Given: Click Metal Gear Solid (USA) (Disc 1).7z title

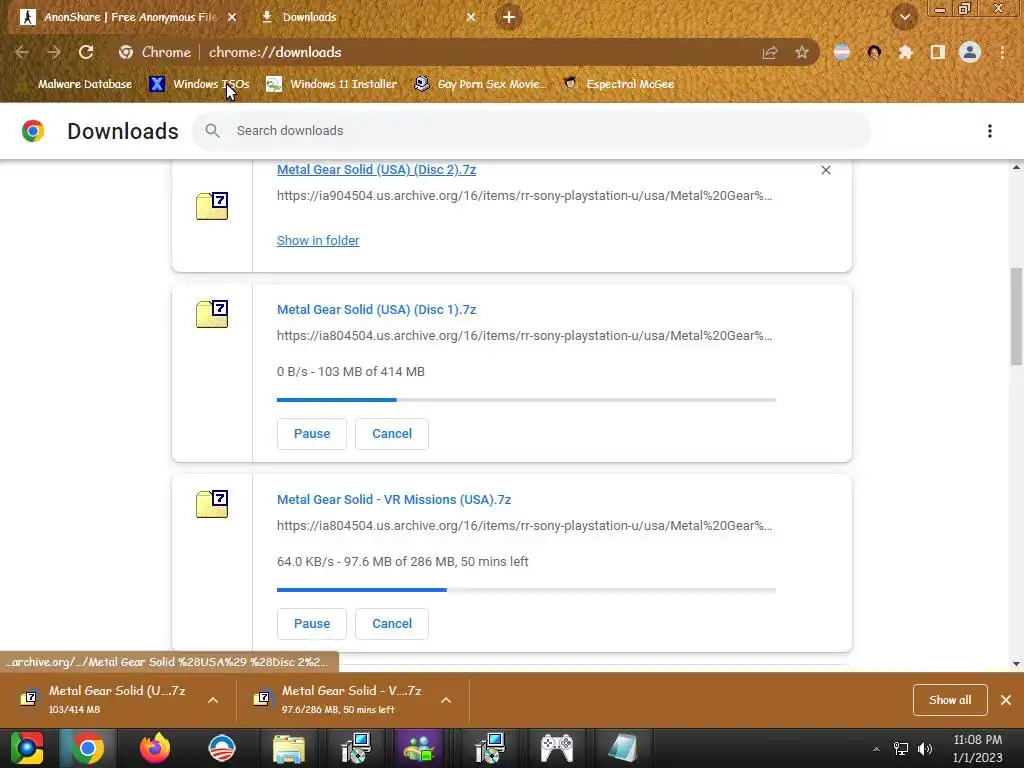Looking at the screenshot, I should (x=376, y=310).
